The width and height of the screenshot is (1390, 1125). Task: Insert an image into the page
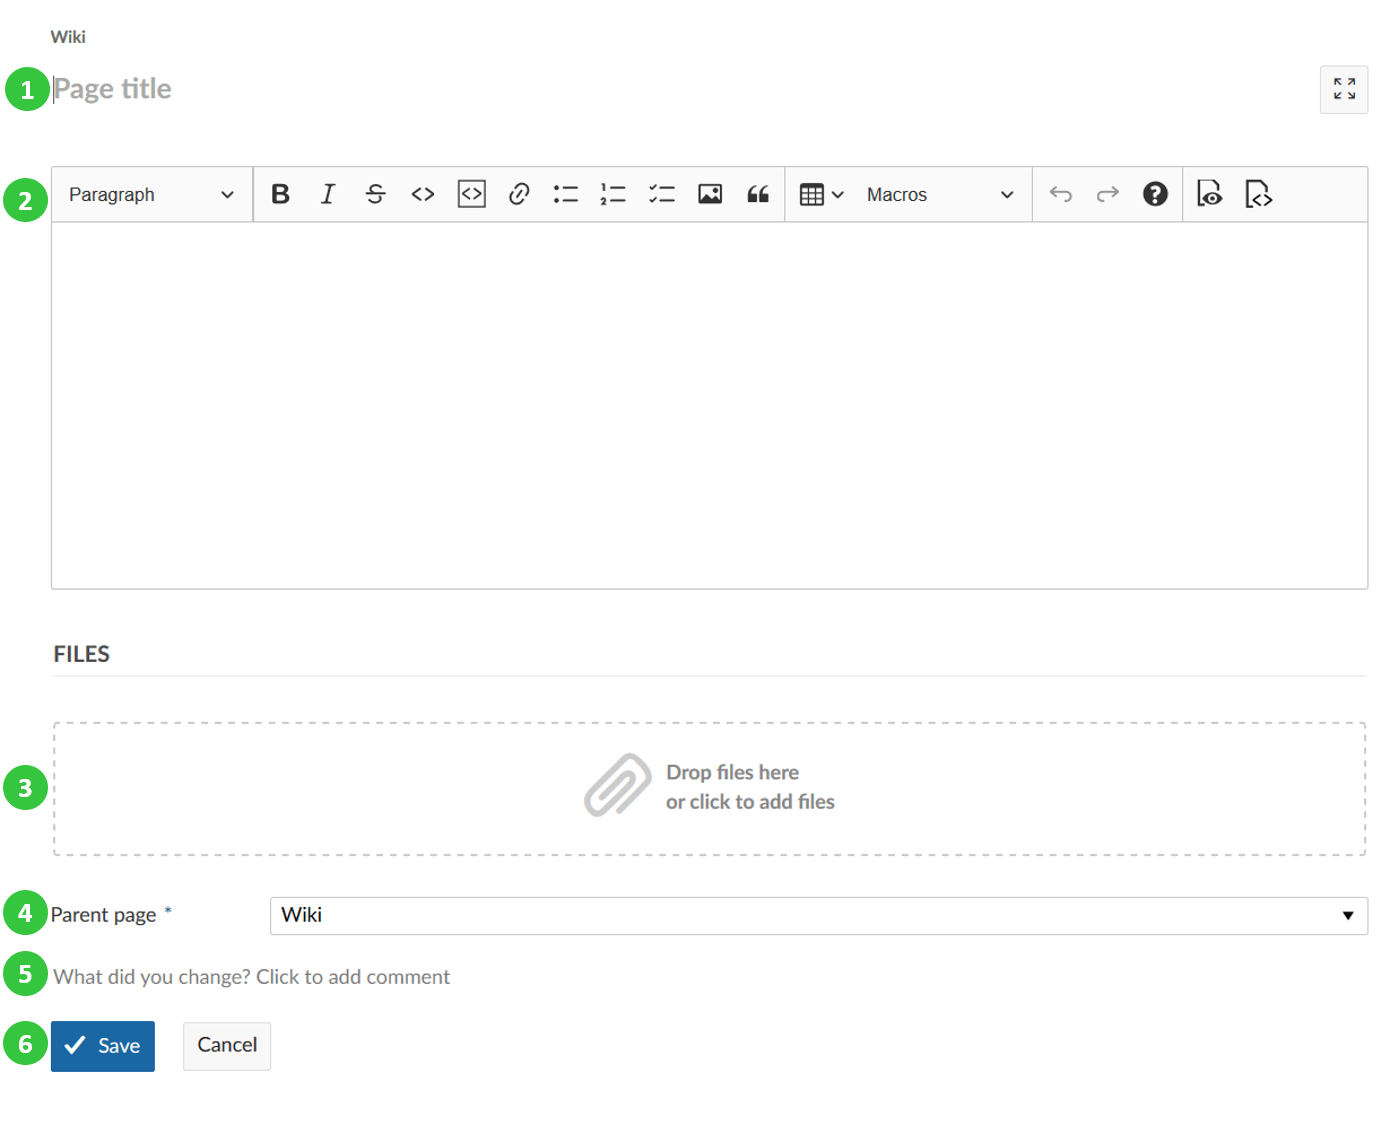tap(710, 194)
